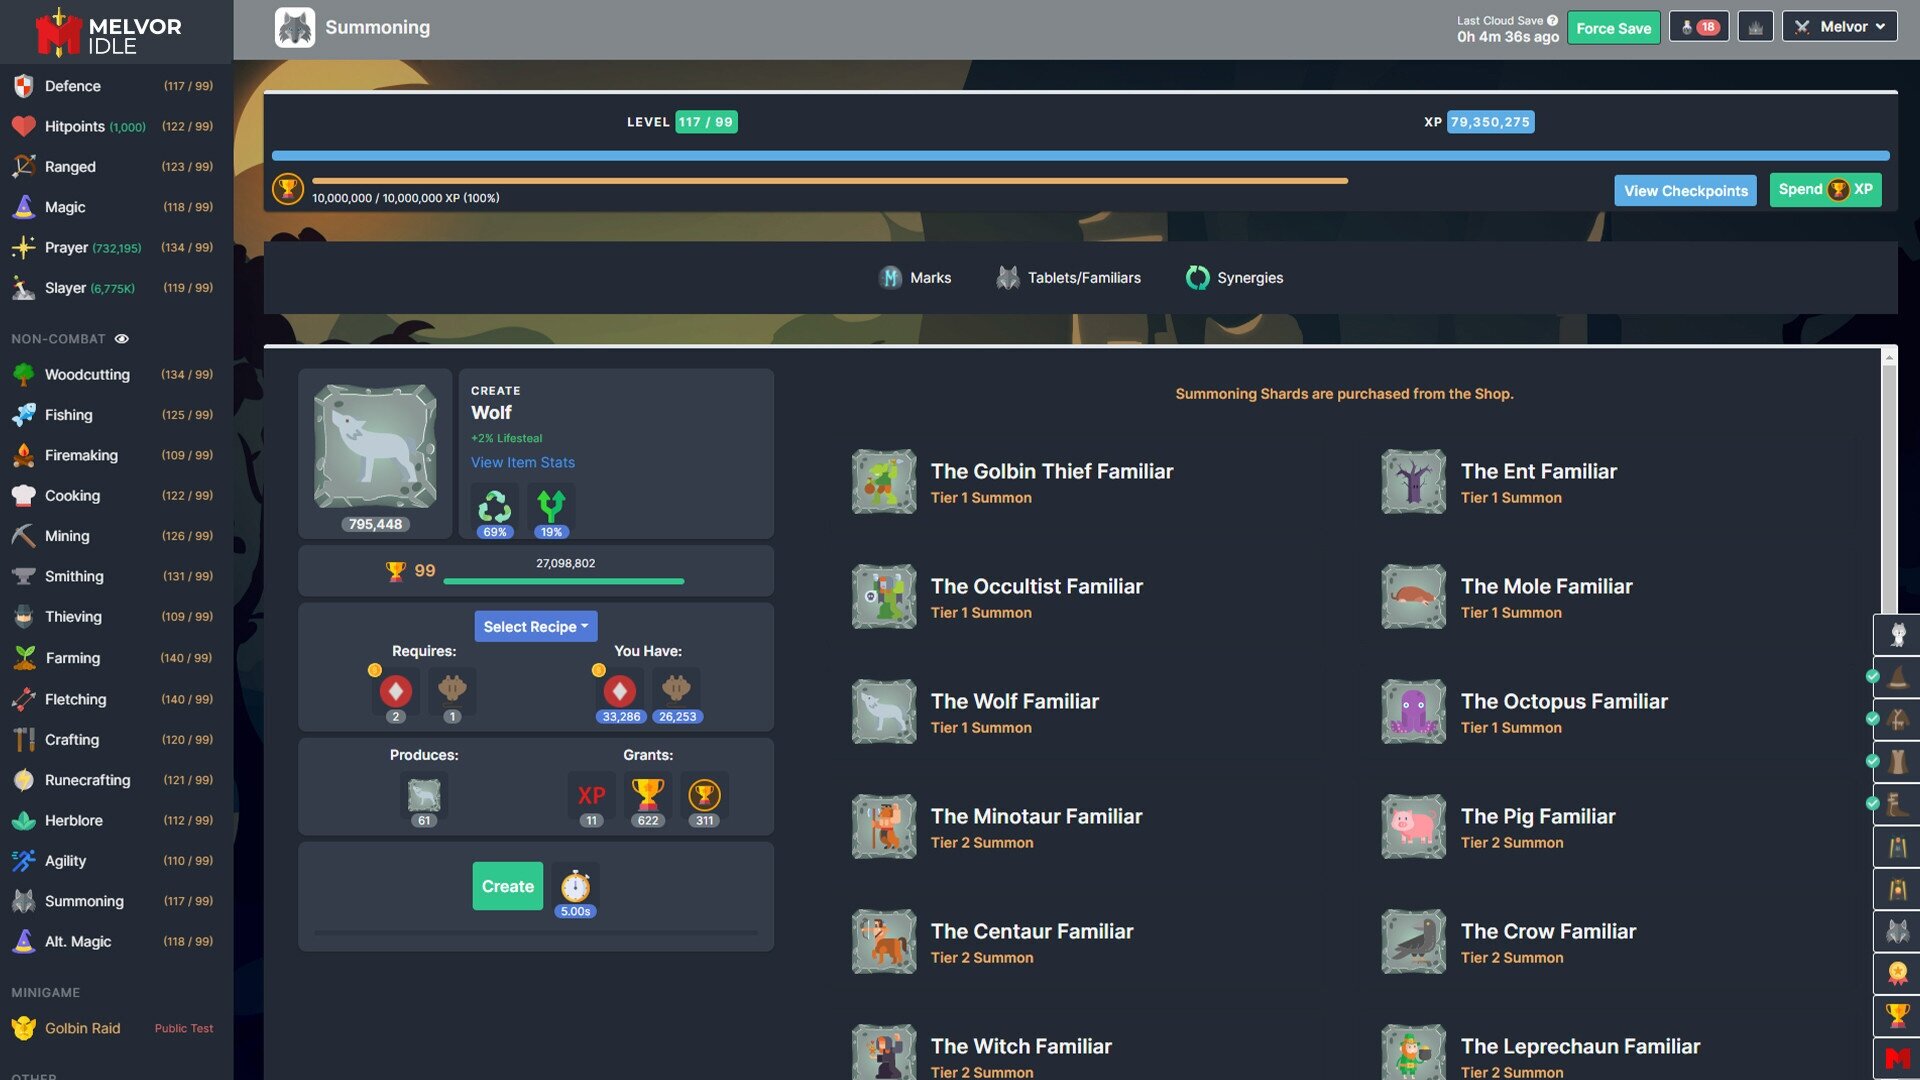Click the Summoning skill icon in sidebar
The width and height of the screenshot is (1920, 1080).
(22, 901)
